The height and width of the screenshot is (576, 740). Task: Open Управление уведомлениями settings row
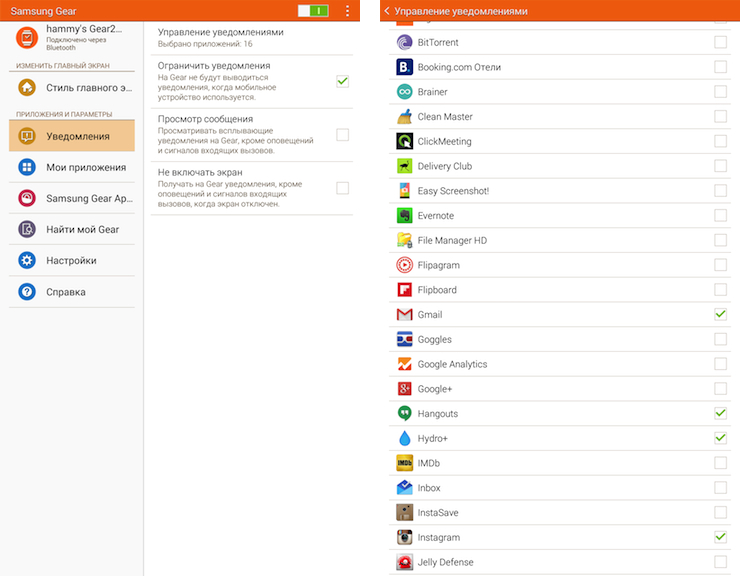click(x=252, y=38)
